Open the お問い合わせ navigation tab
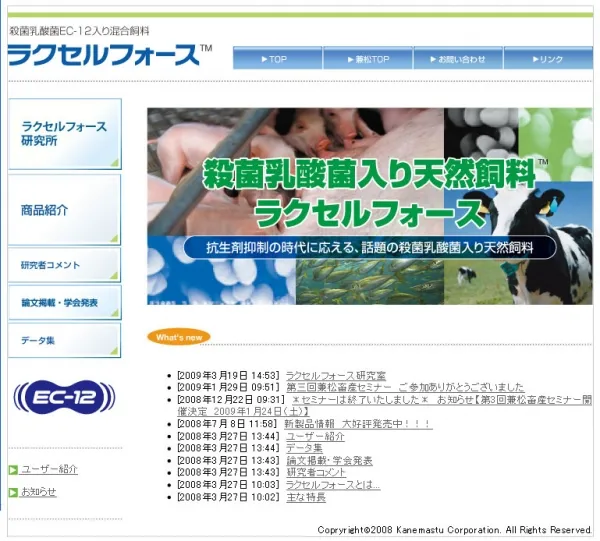 point(458,58)
